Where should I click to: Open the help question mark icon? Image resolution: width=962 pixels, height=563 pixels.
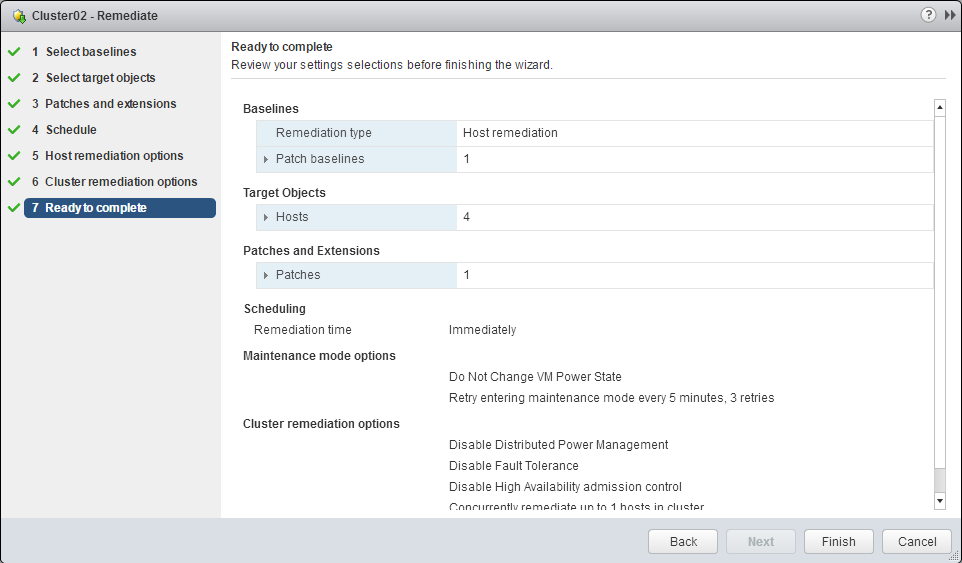tap(929, 15)
